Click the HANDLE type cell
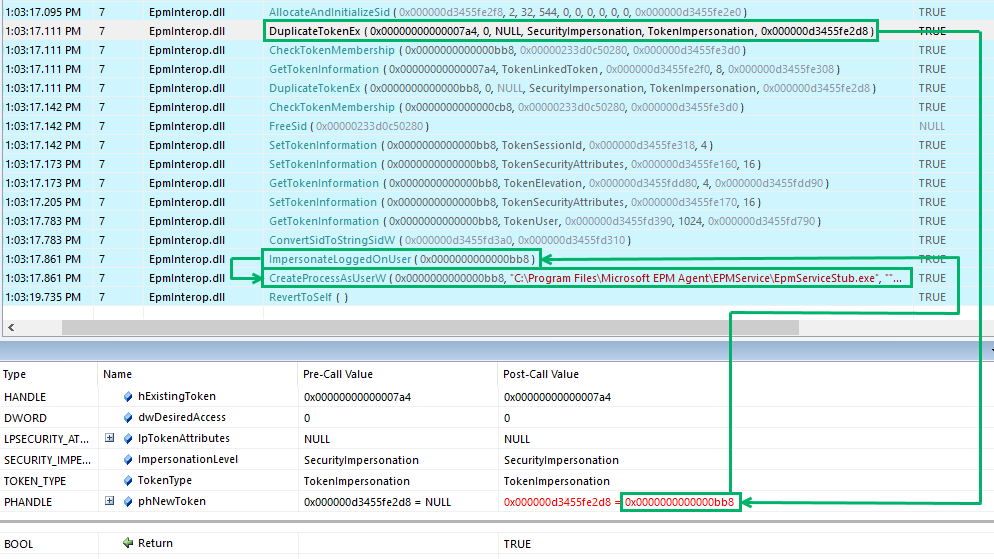Screen dimensions: 994x559 point(25,397)
